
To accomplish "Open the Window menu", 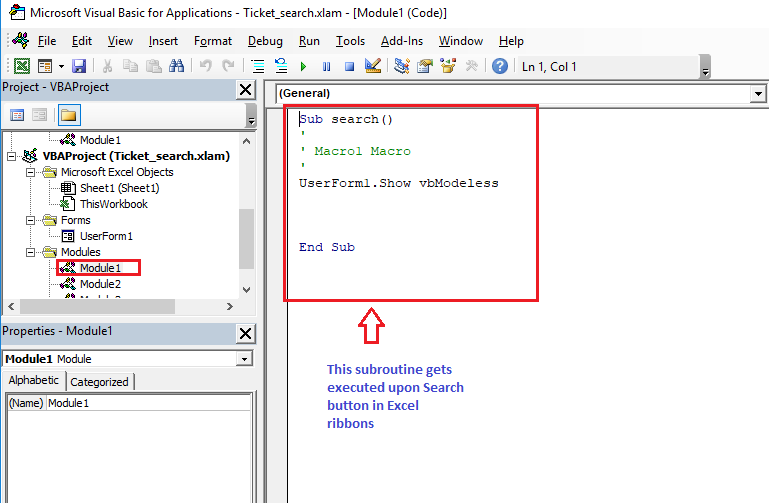I will pyautogui.click(x=461, y=41).
